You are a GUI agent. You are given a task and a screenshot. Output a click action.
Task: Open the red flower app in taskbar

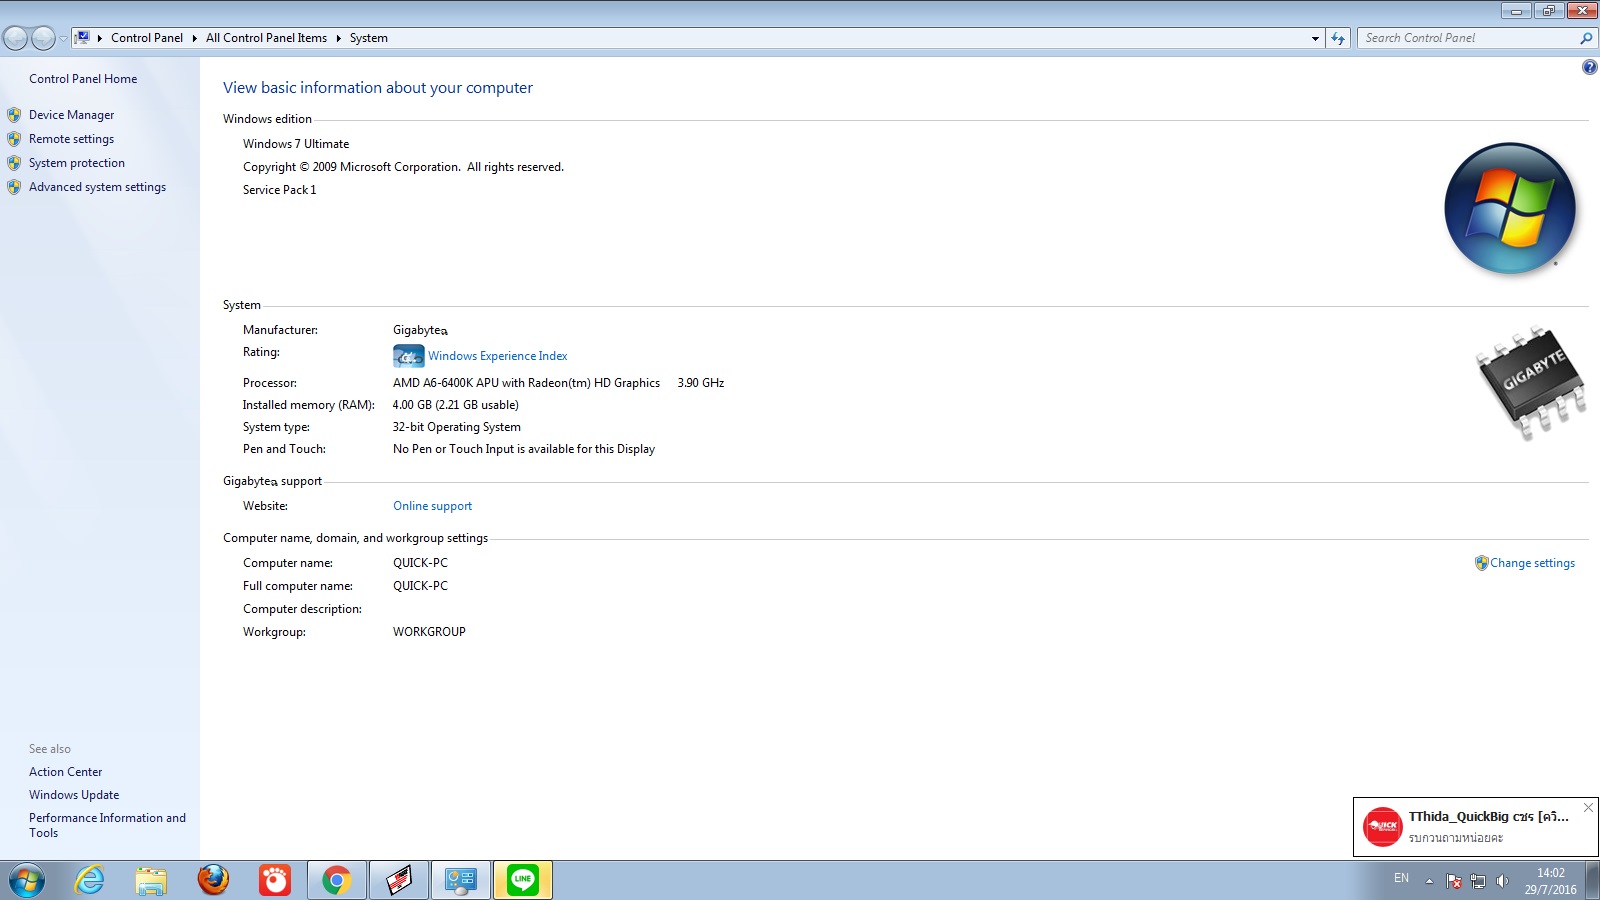[275, 880]
